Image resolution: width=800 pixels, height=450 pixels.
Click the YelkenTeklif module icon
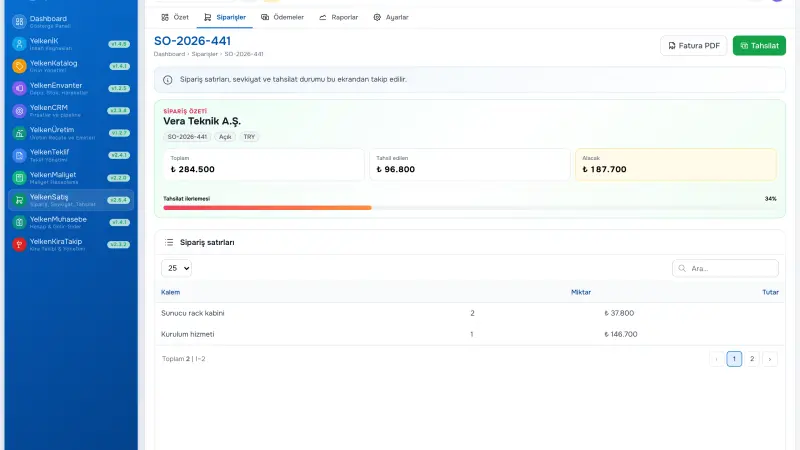coord(19,155)
